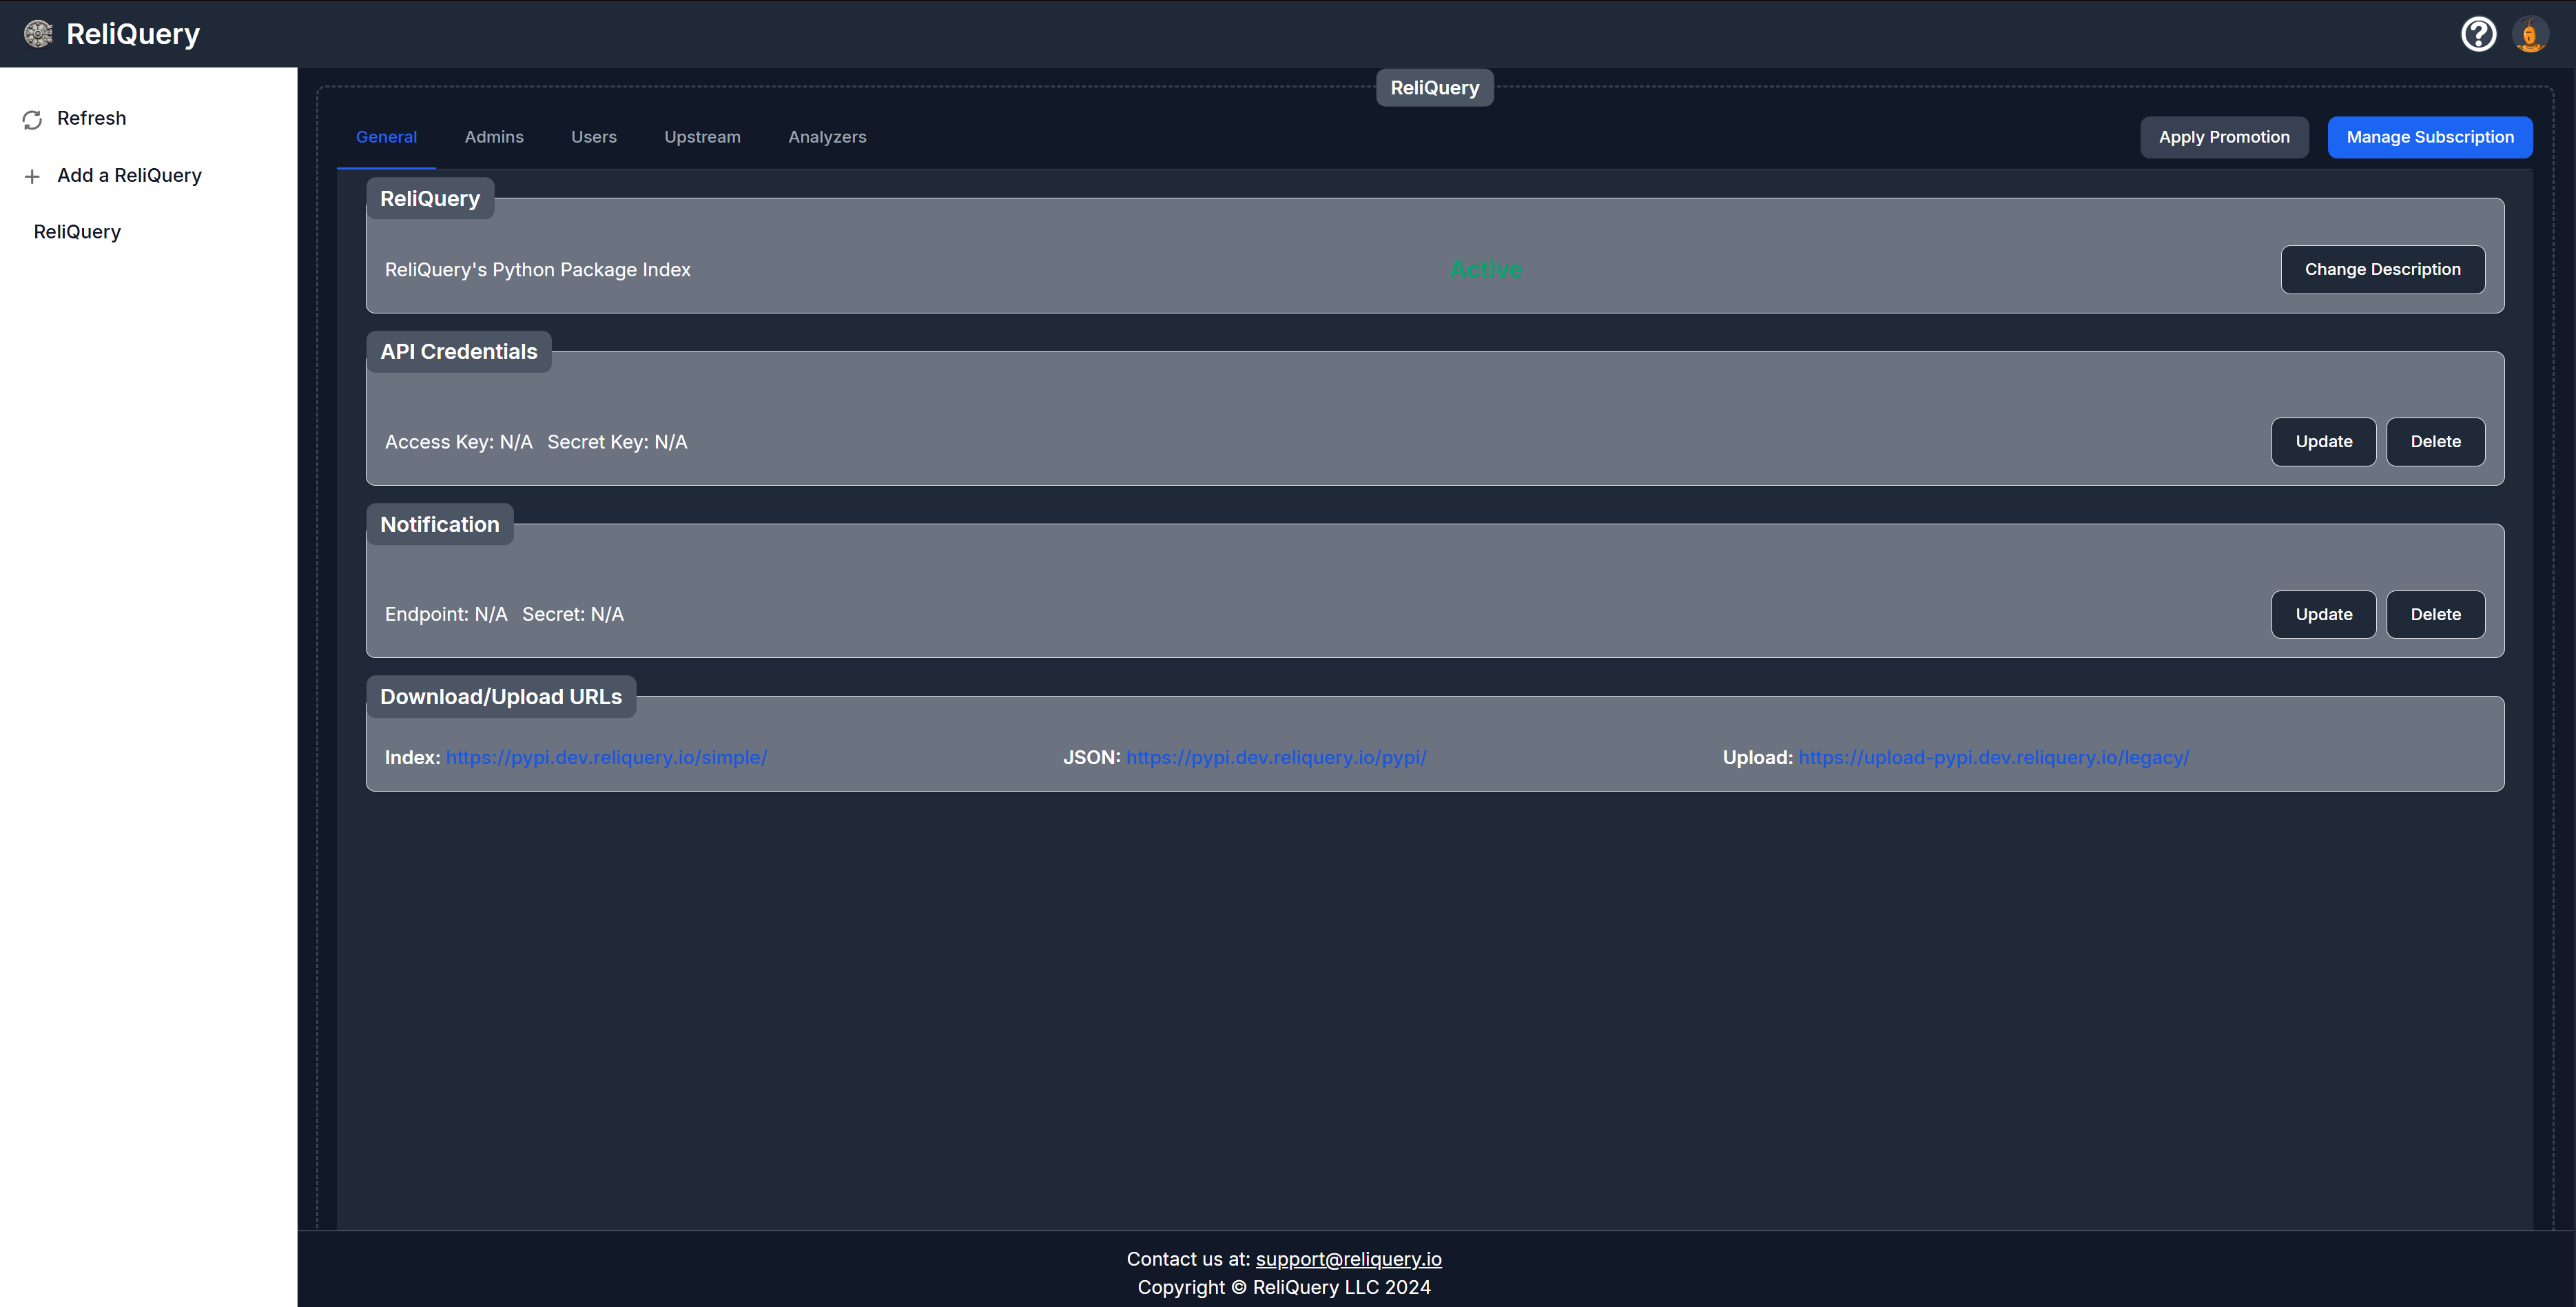
Task: Open the Admins tab
Action: [x=494, y=137]
